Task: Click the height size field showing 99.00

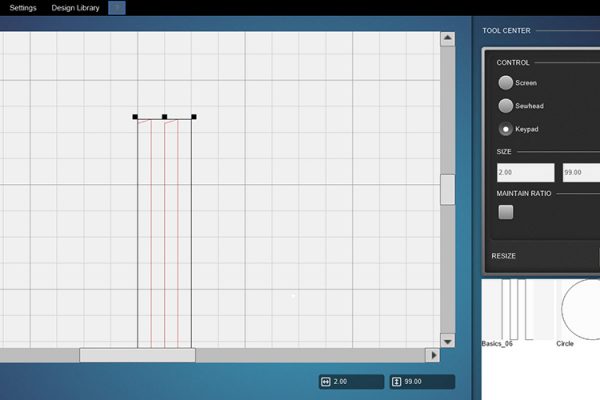Action: (581, 172)
